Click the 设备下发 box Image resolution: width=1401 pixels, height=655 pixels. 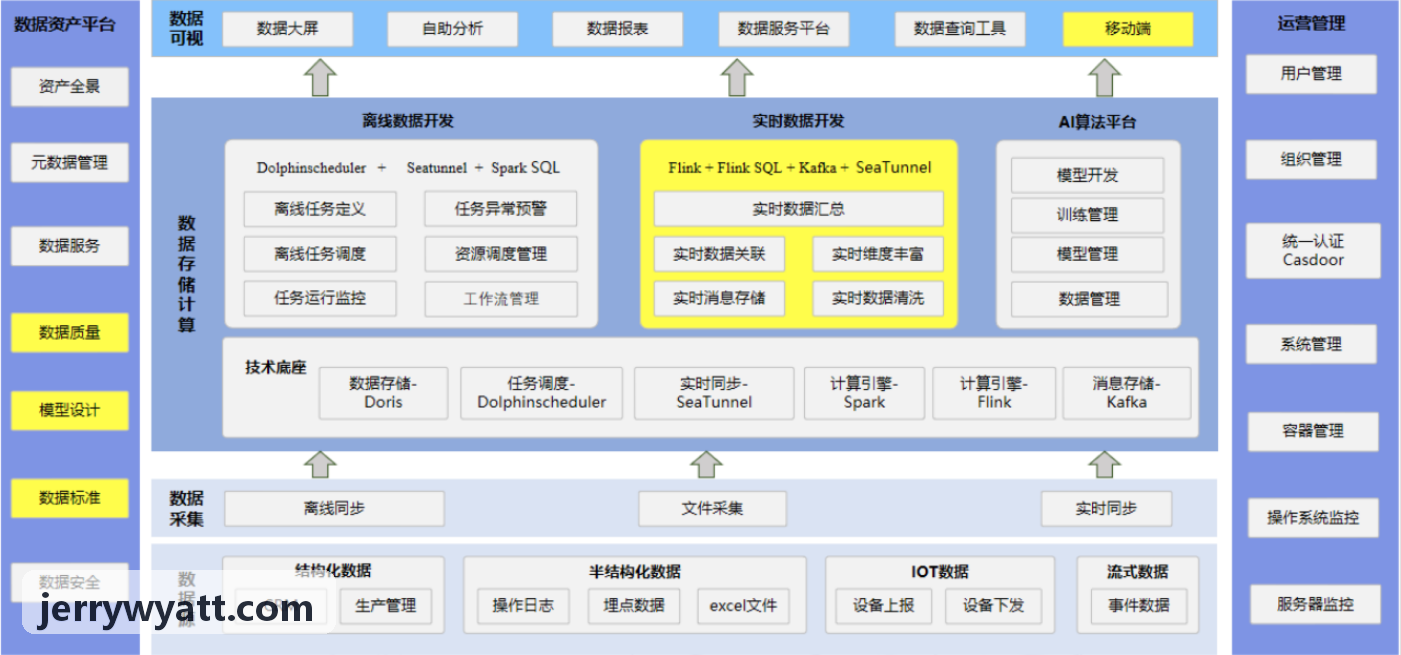click(x=993, y=606)
